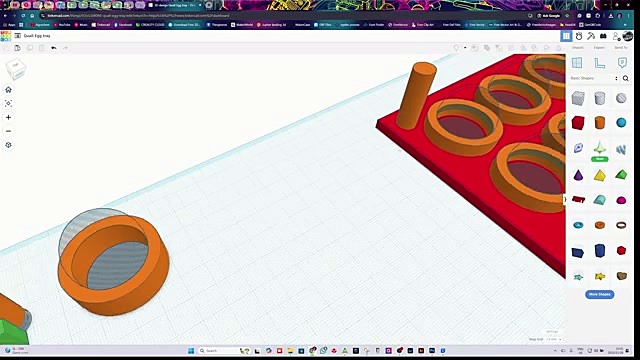Image resolution: width=640 pixels, height=360 pixels.
Task: Switch to orthographic view
Action: click(x=8, y=145)
